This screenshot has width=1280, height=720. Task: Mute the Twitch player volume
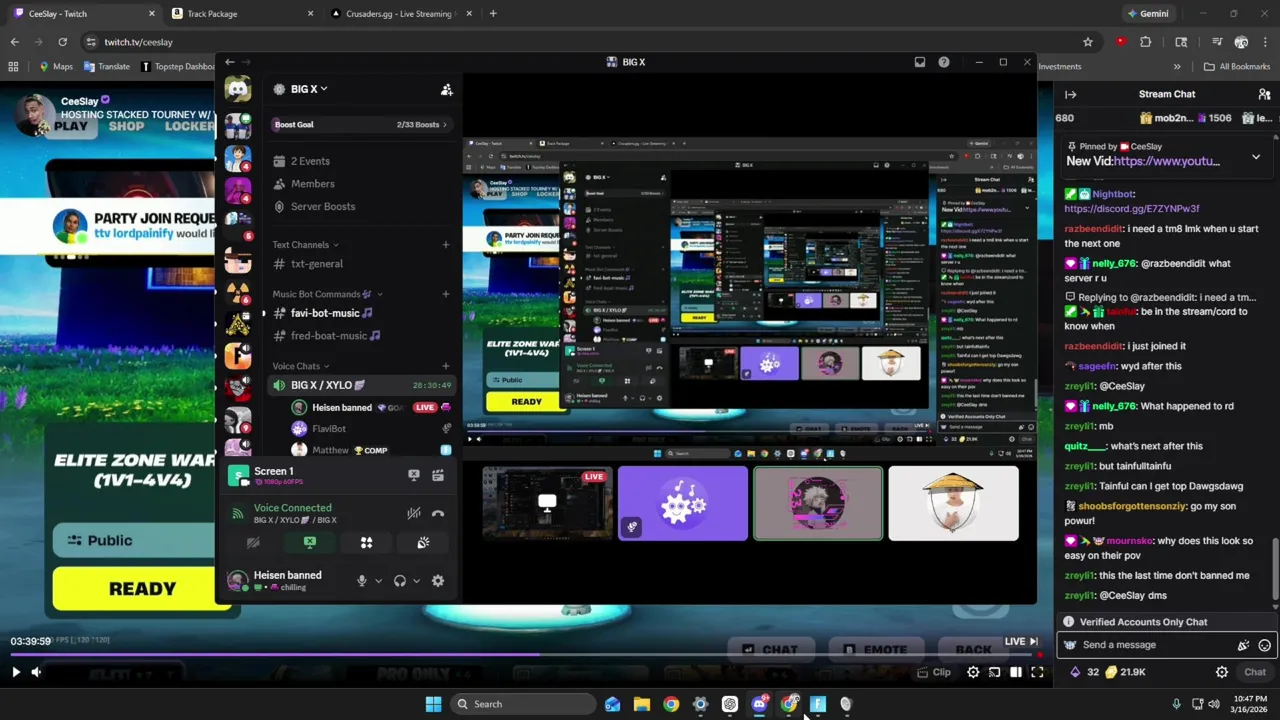point(36,673)
